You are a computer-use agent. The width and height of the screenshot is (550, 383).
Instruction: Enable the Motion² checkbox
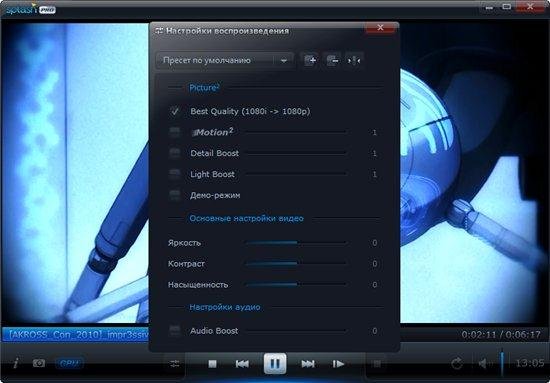[174, 132]
